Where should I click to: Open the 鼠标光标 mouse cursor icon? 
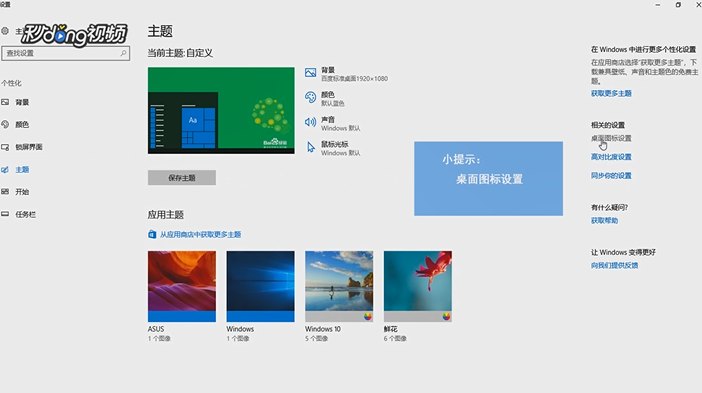[x=310, y=146]
